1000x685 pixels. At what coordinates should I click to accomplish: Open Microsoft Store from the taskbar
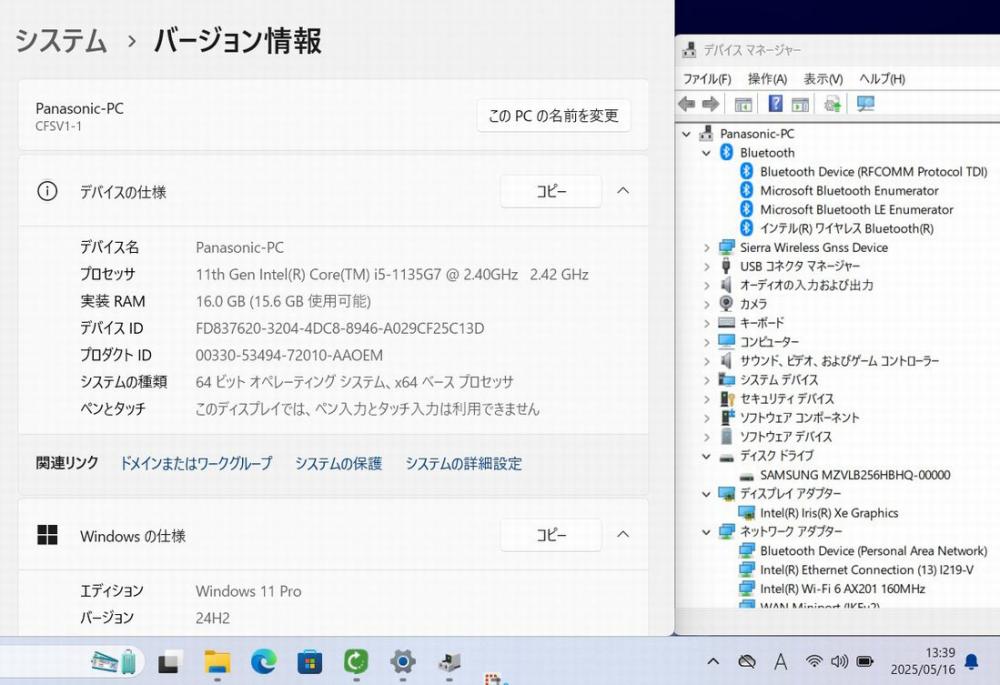pyautogui.click(x=310, y=662)
